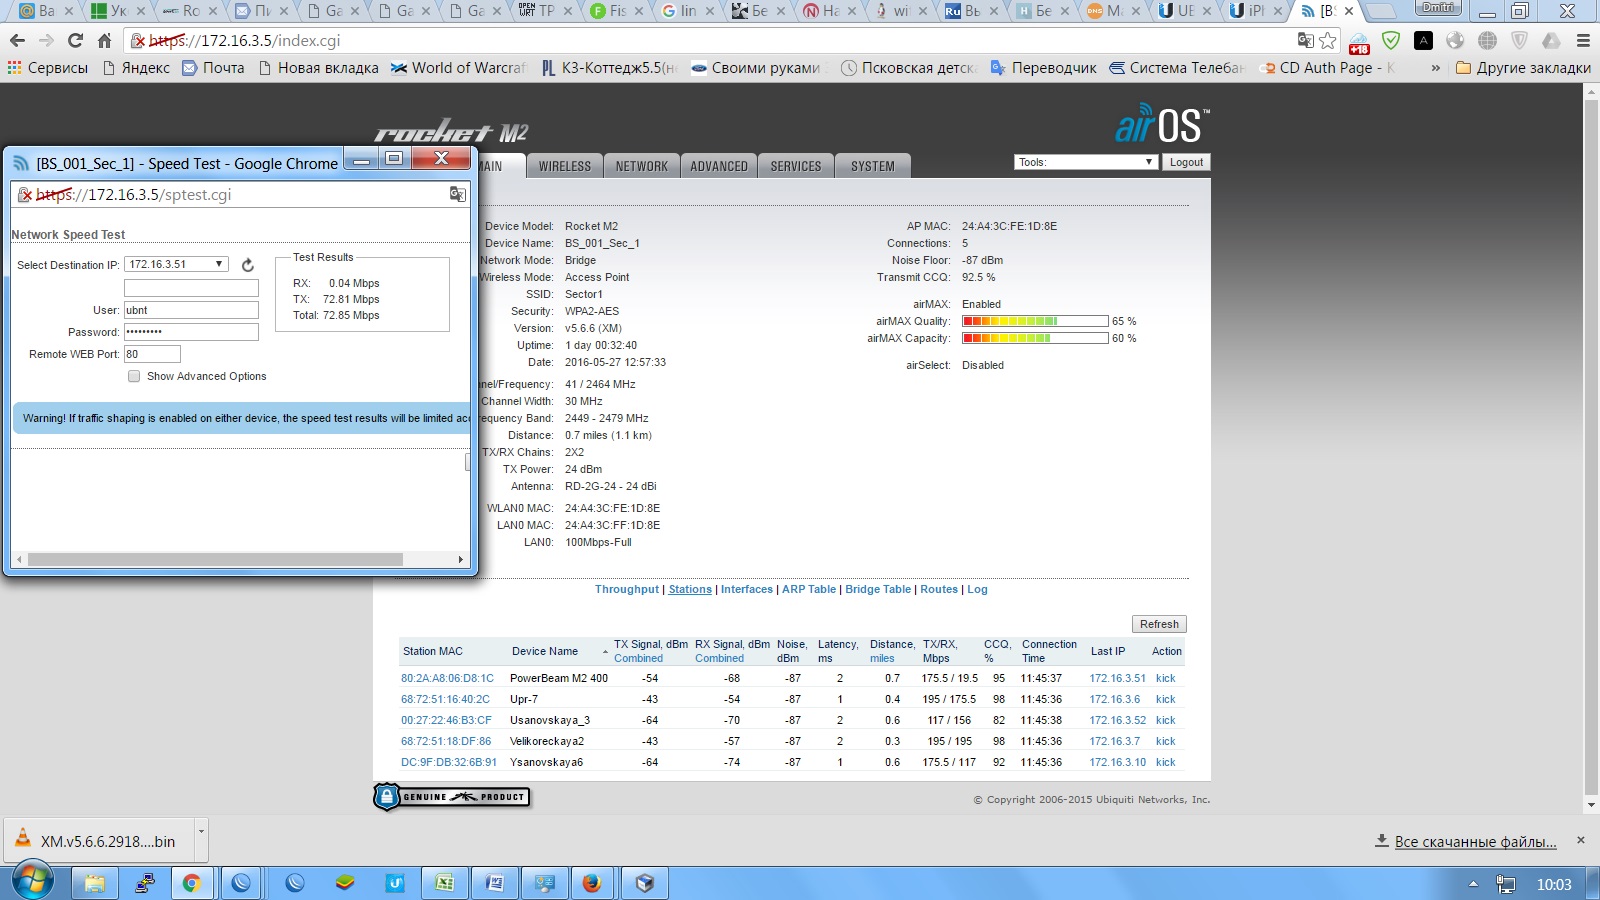
Task: Click the translate icon in Speed Test popup
Action: 457,194
